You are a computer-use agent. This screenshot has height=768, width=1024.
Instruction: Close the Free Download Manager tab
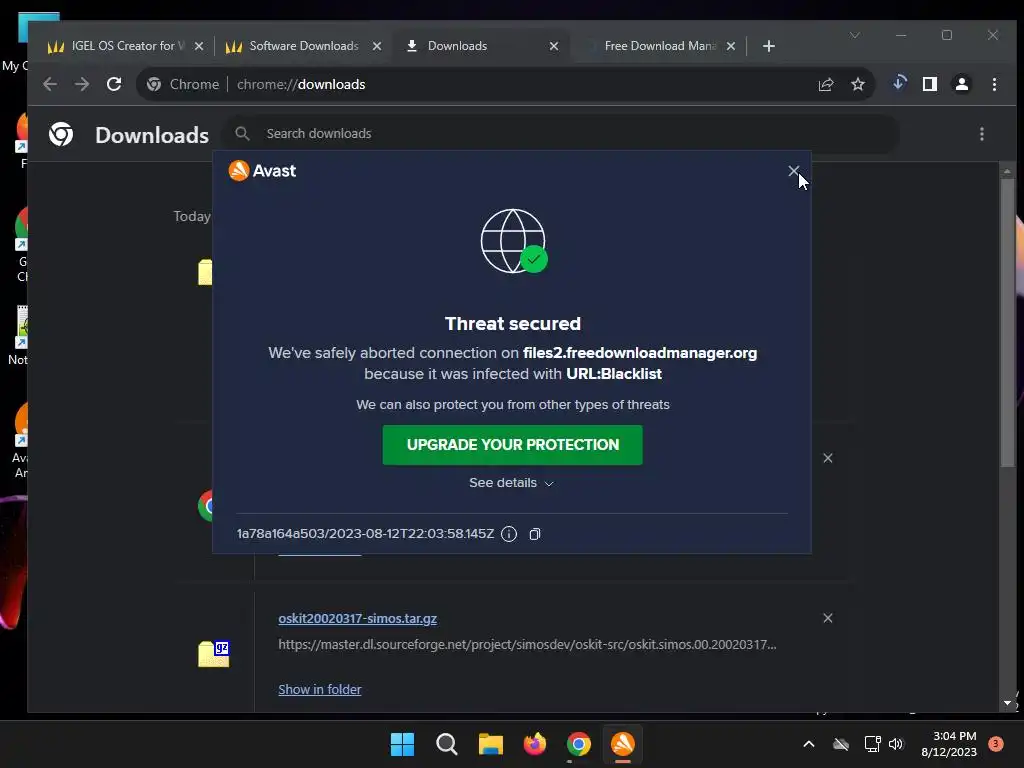731,46
